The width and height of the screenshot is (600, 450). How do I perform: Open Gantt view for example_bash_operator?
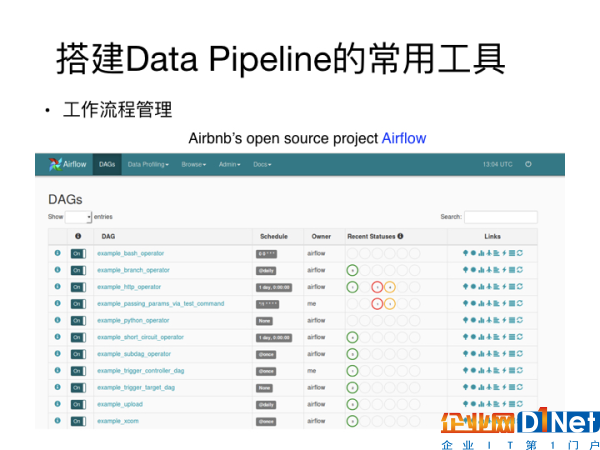[x=497, y=253]
